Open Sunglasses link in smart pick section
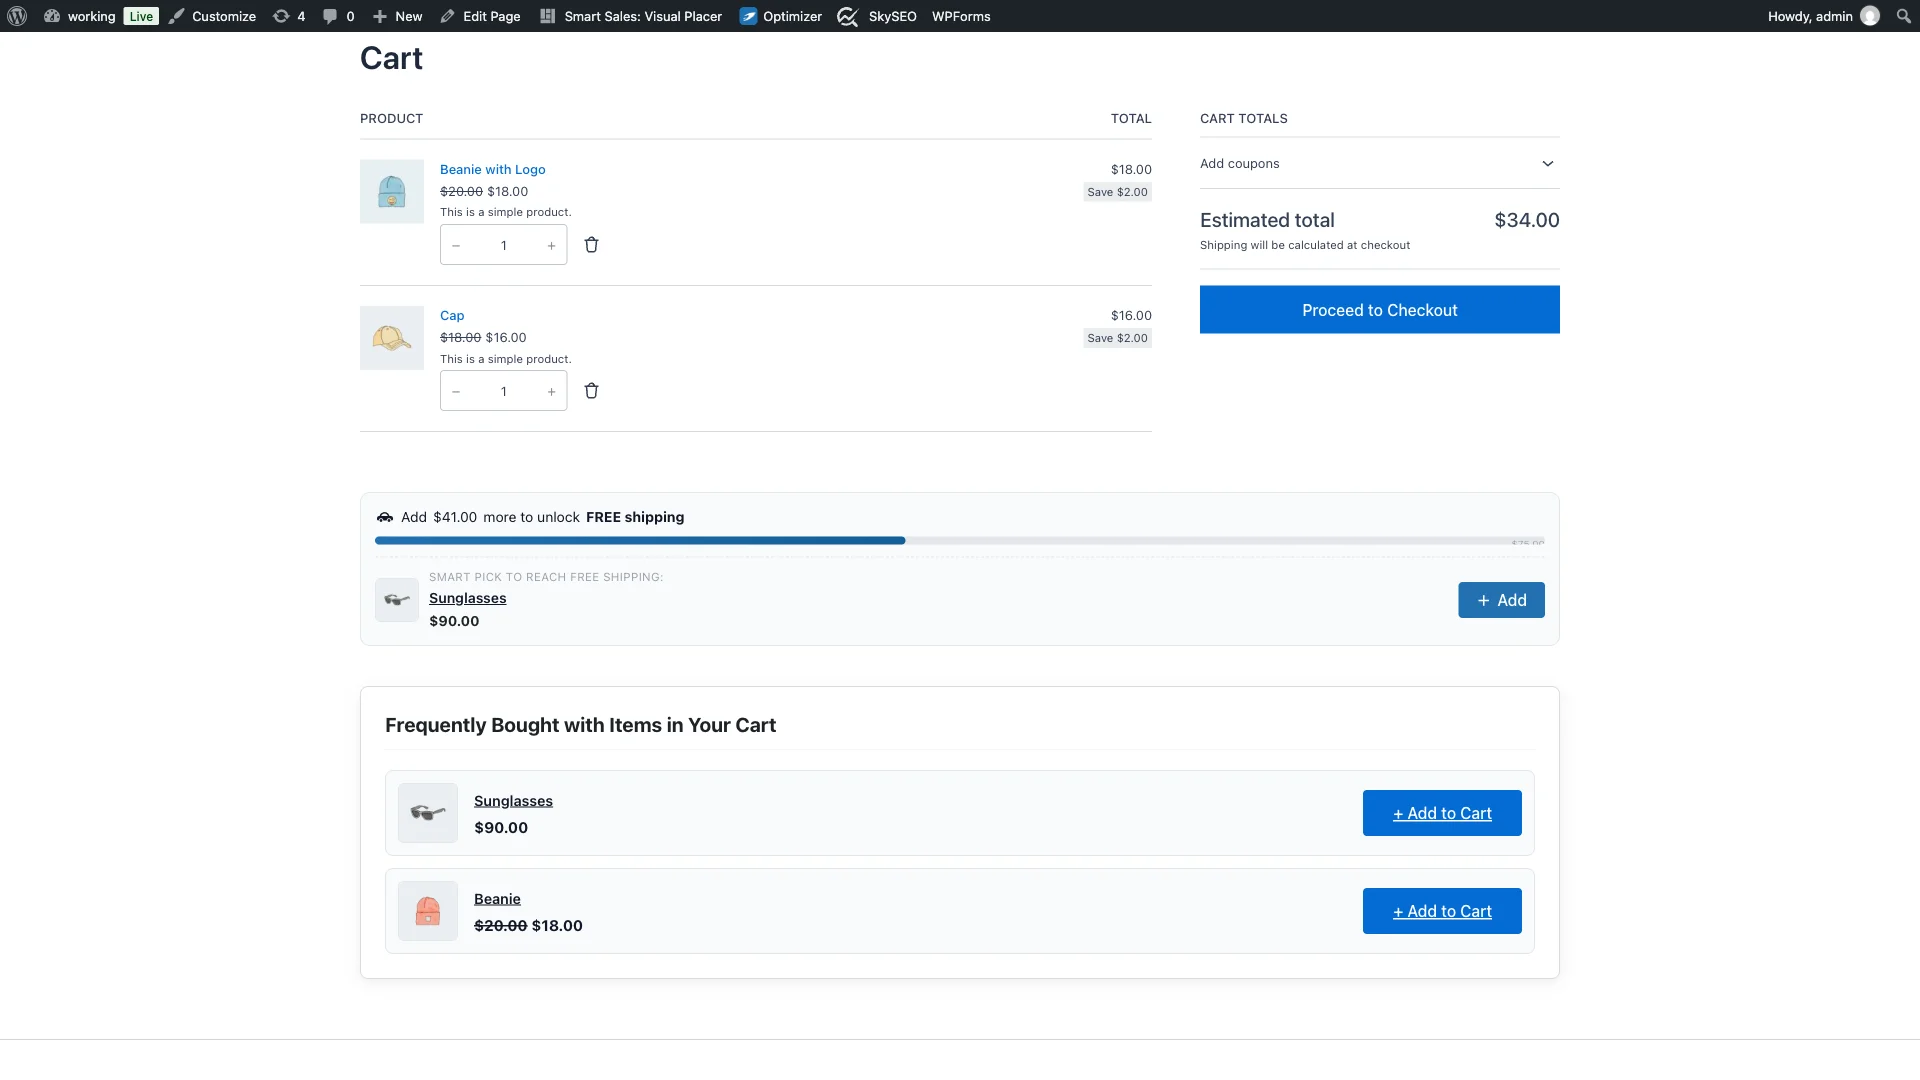This screenshot has height=1080, width=1920. (x=468, y=598)
